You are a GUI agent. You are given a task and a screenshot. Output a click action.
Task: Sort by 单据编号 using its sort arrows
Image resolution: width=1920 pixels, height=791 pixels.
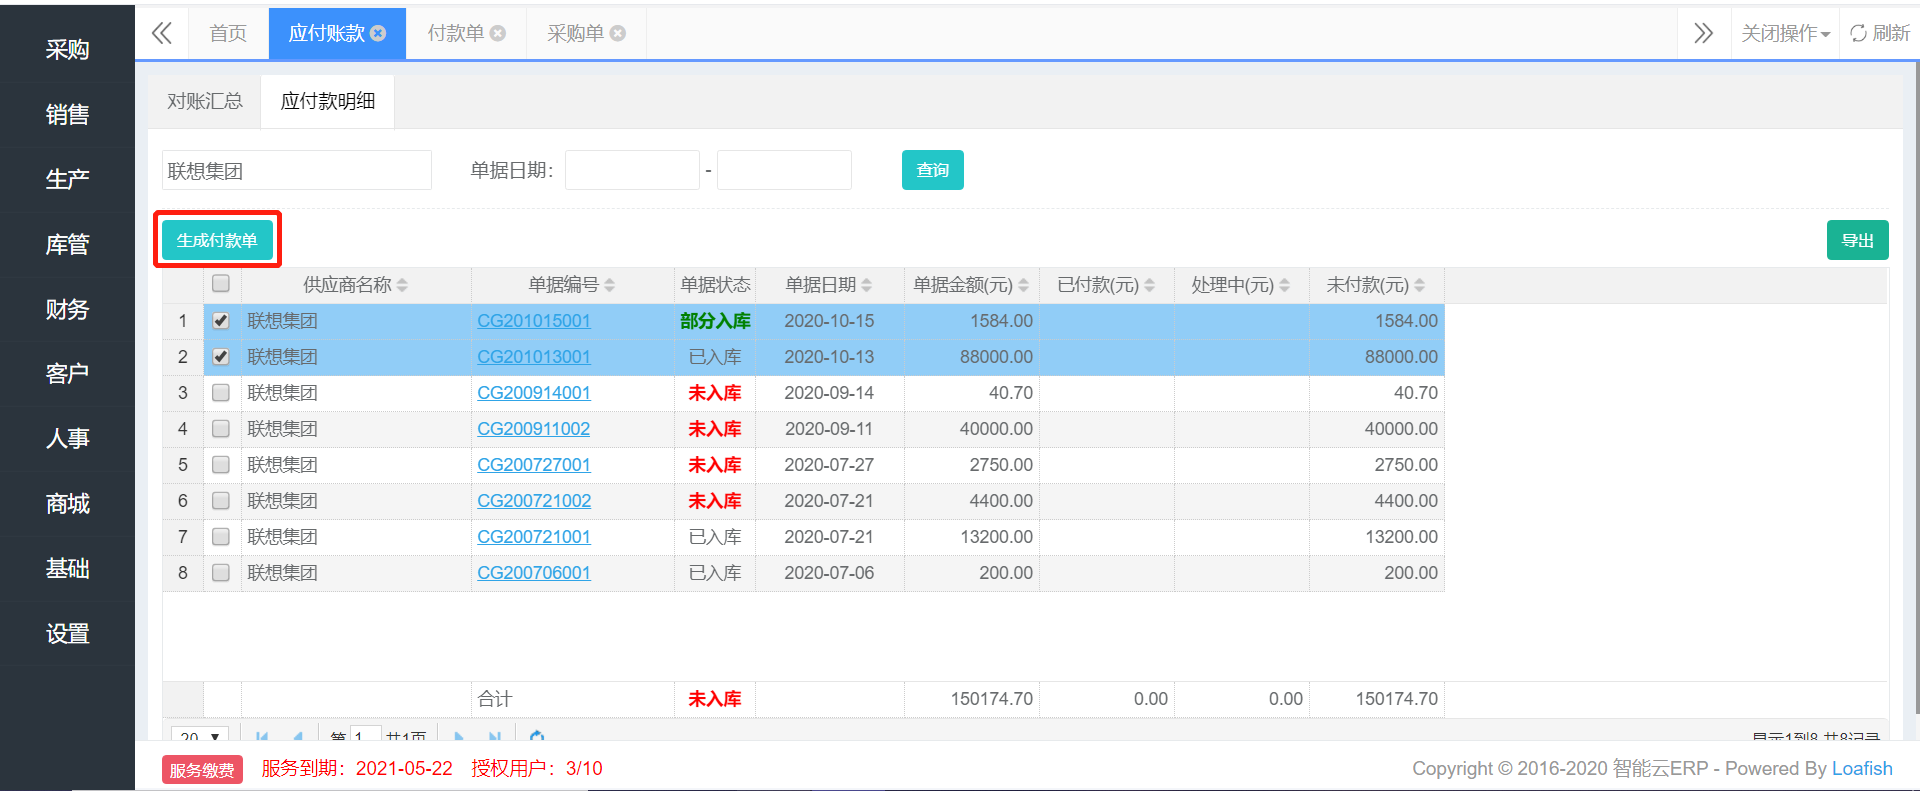(609, 285)
